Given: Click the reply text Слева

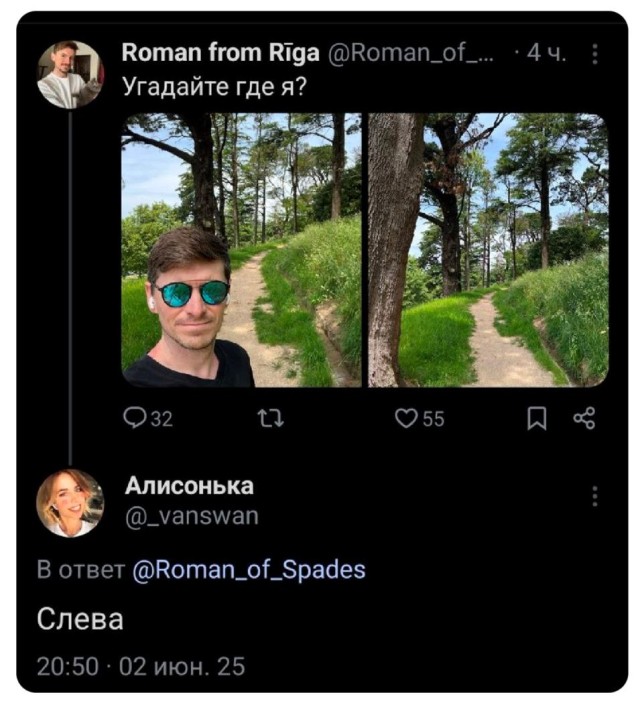Looking at the screenshot, I should click(x=80, y=620).
